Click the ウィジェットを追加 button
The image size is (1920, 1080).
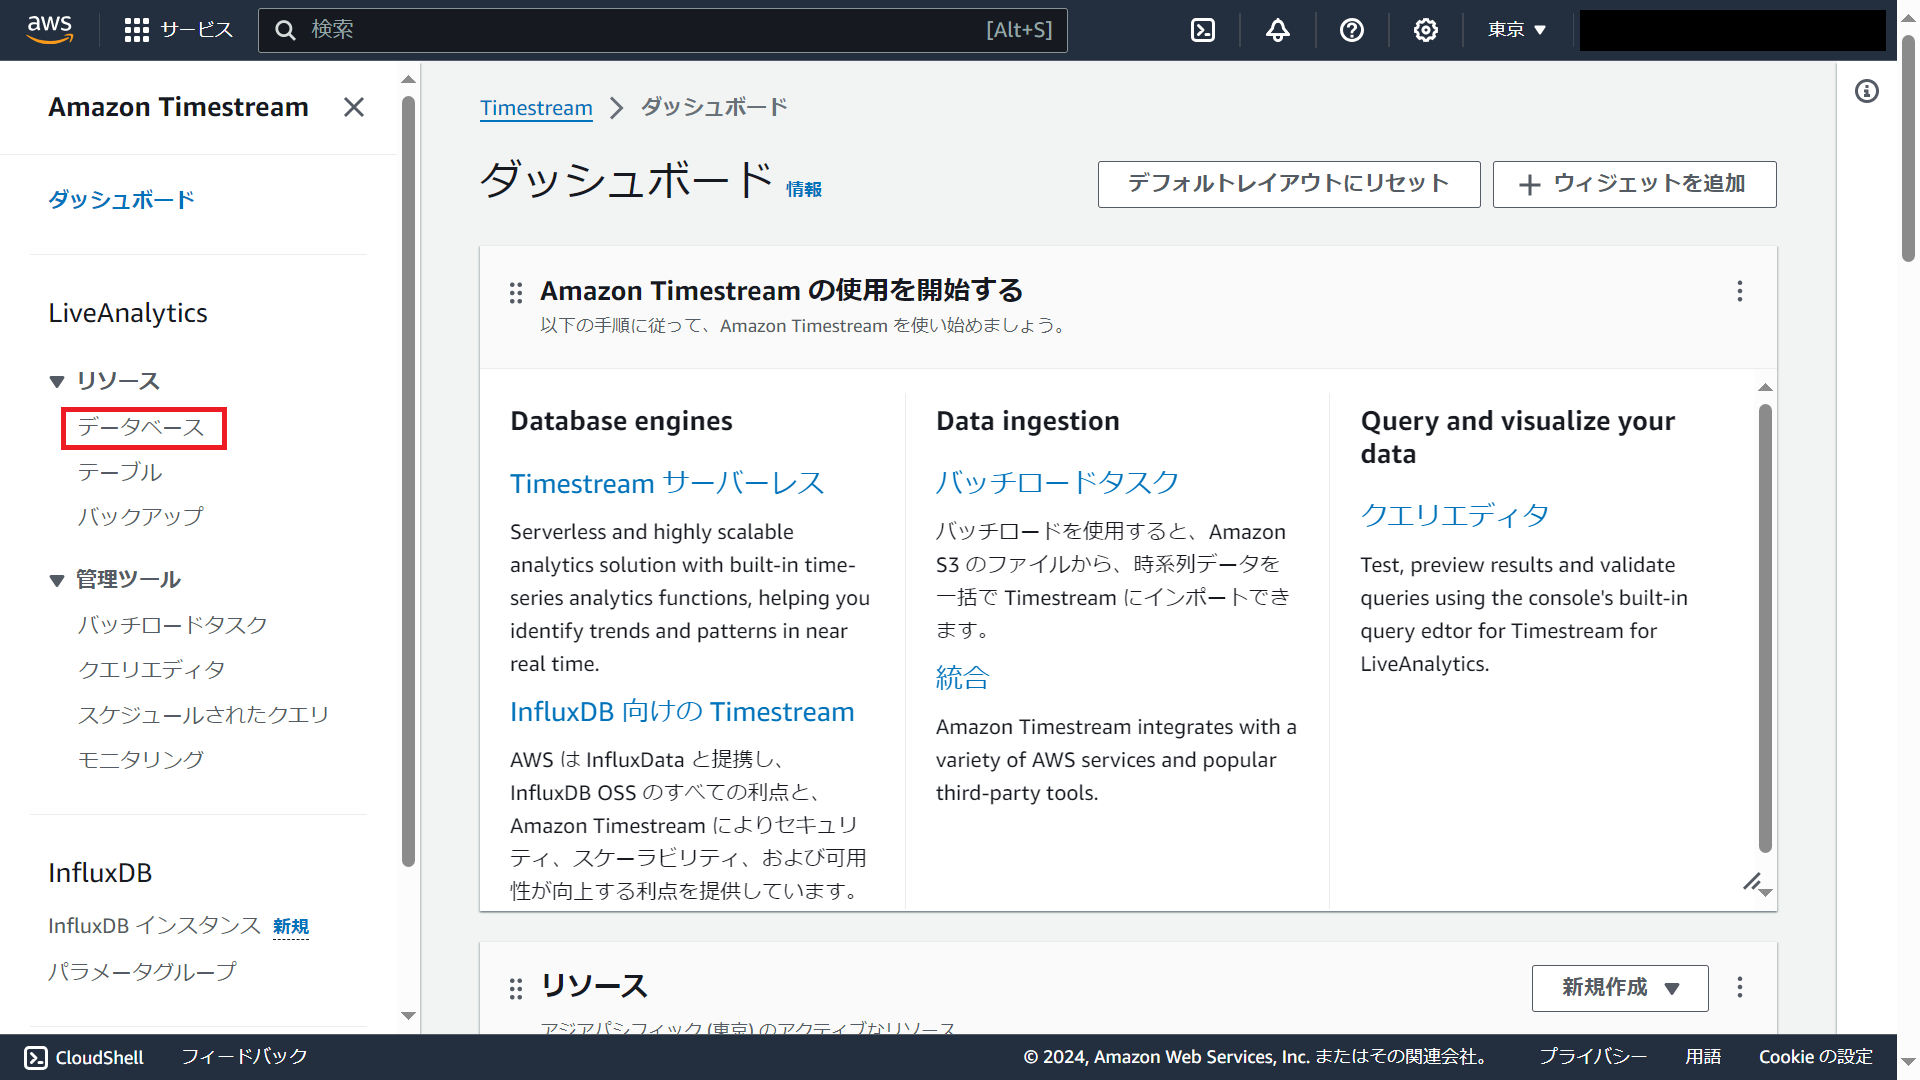[x=1634, y=184]
